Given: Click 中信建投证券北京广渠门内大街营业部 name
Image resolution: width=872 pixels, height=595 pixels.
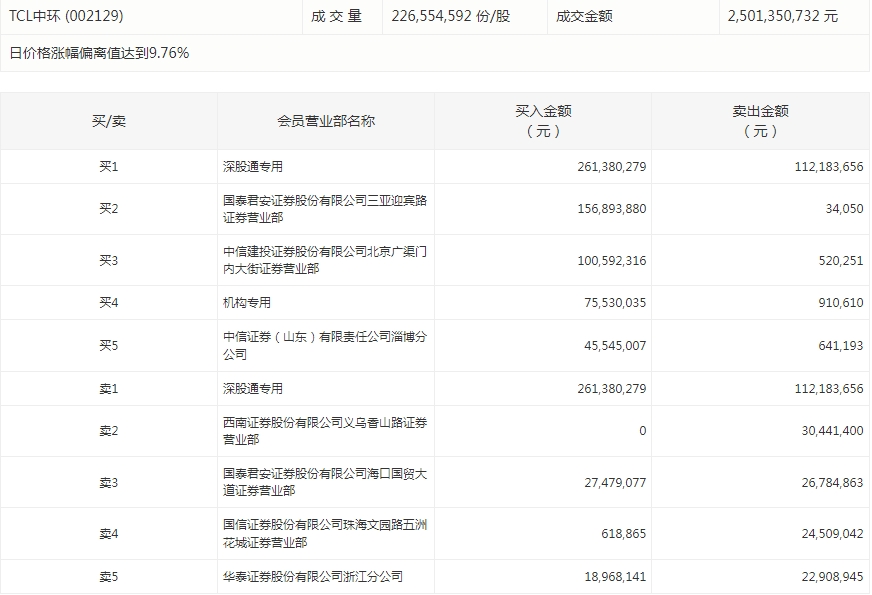Looking at the screenshot, I should (x=325, y=260).
